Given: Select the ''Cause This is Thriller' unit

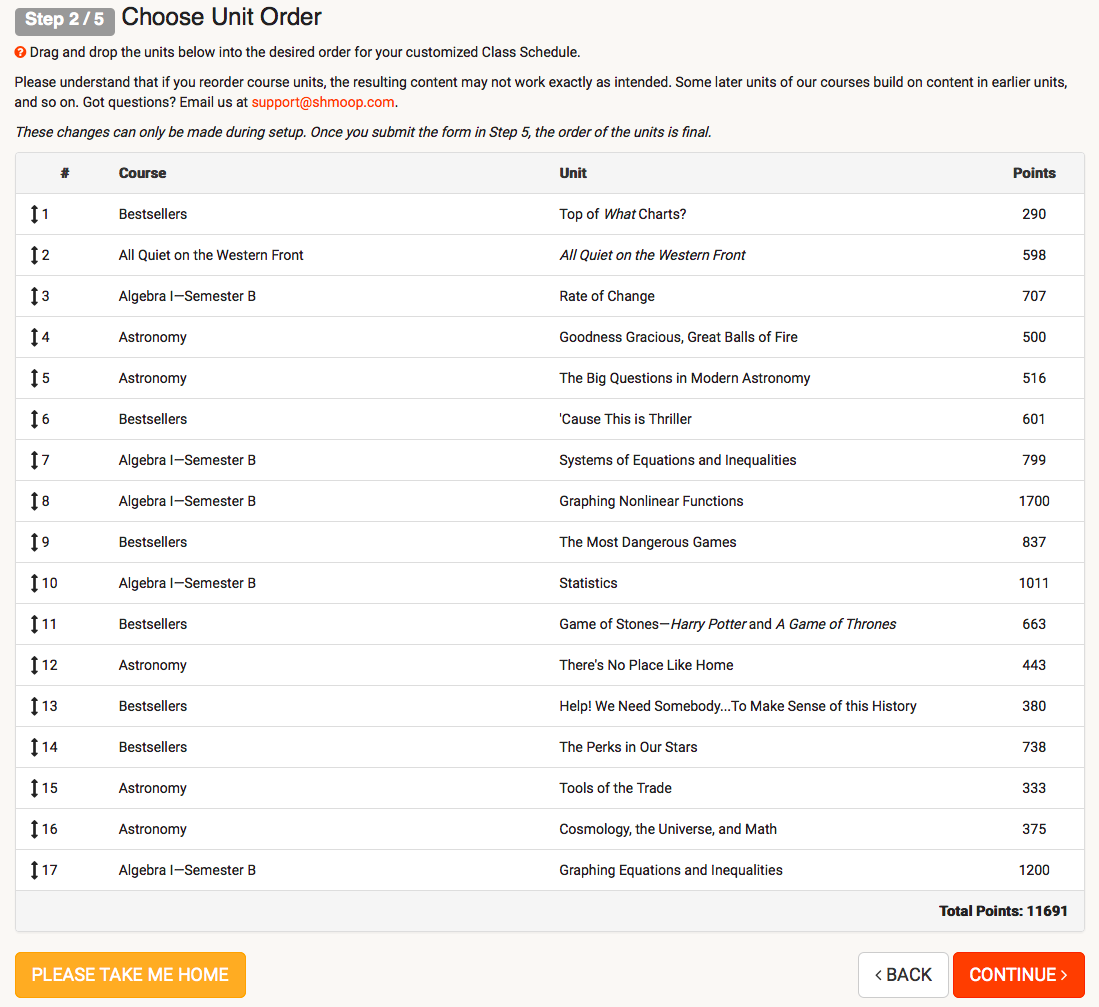Looking at the screenshot, I should (625, 419).
